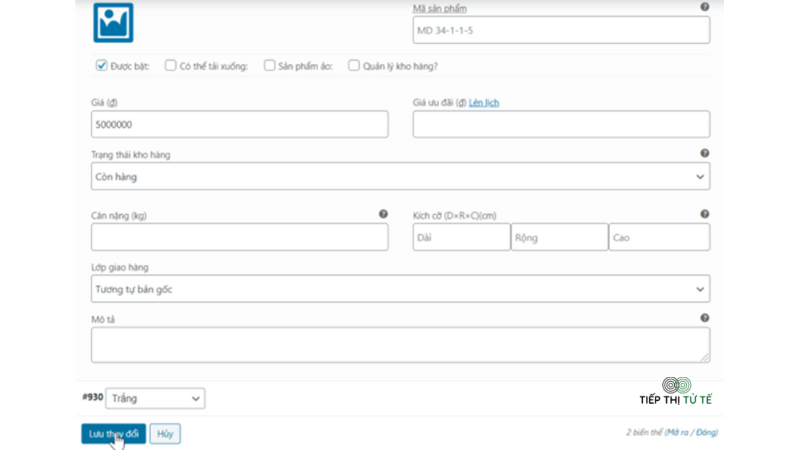Open the Lên lịch sale schedule link
The image size is (800, 450).
point(484,103)
